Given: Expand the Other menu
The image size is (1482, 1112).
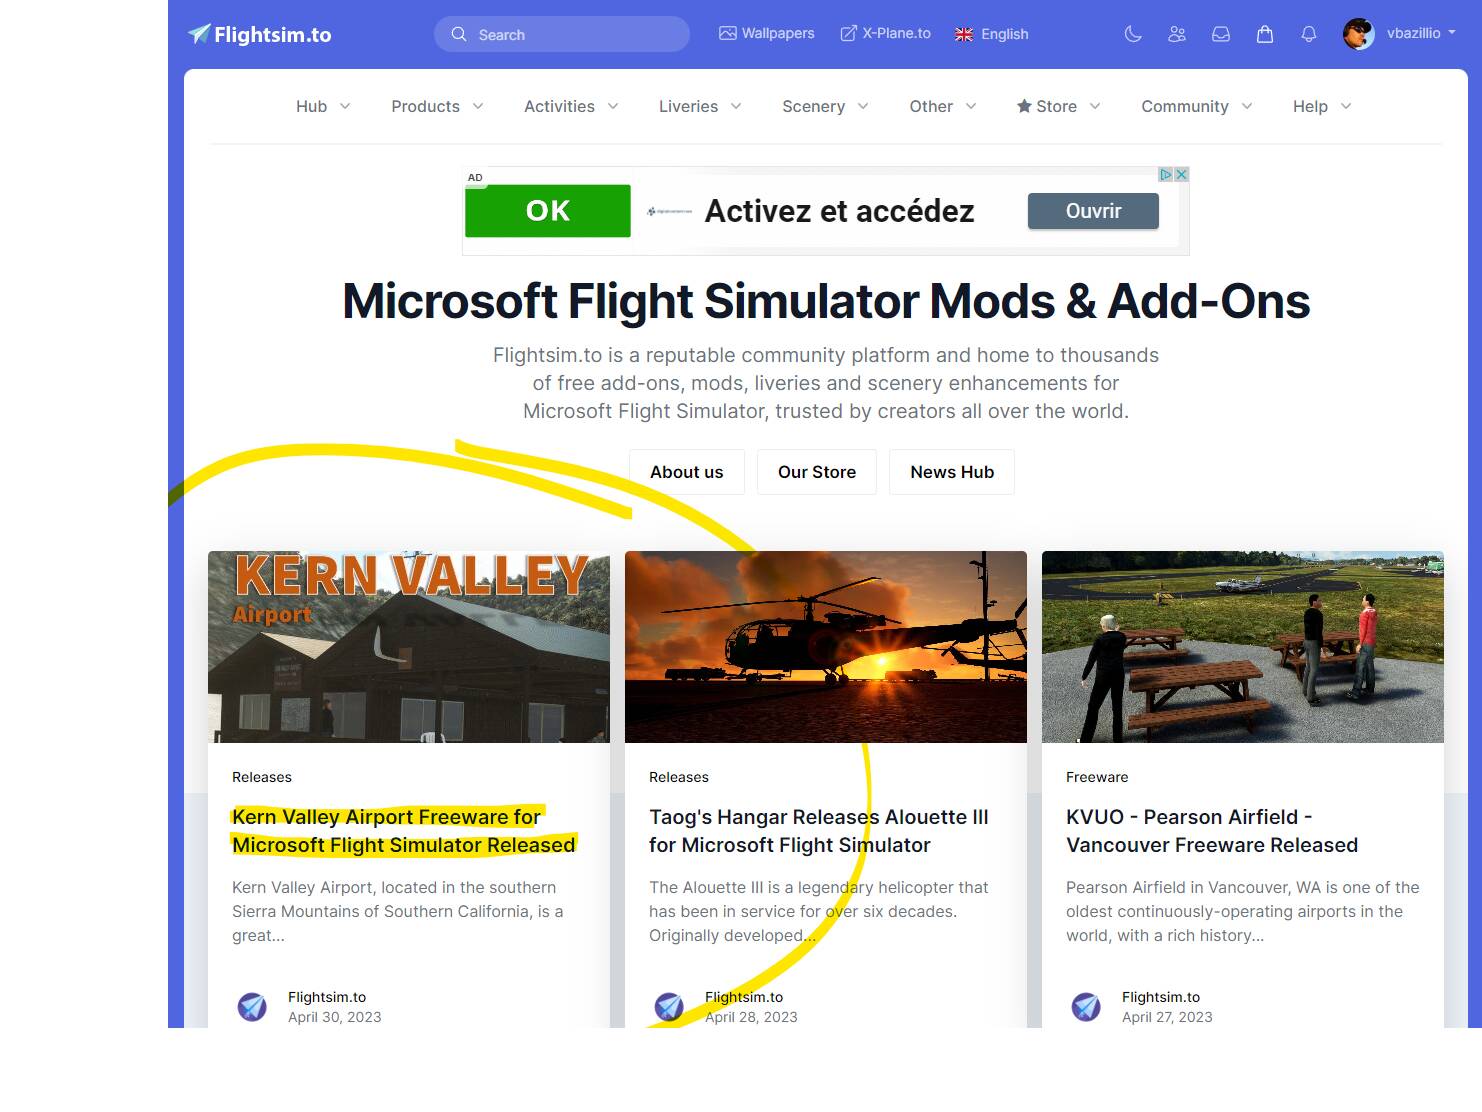Looking at the screenshot, I should coord(943,106).
